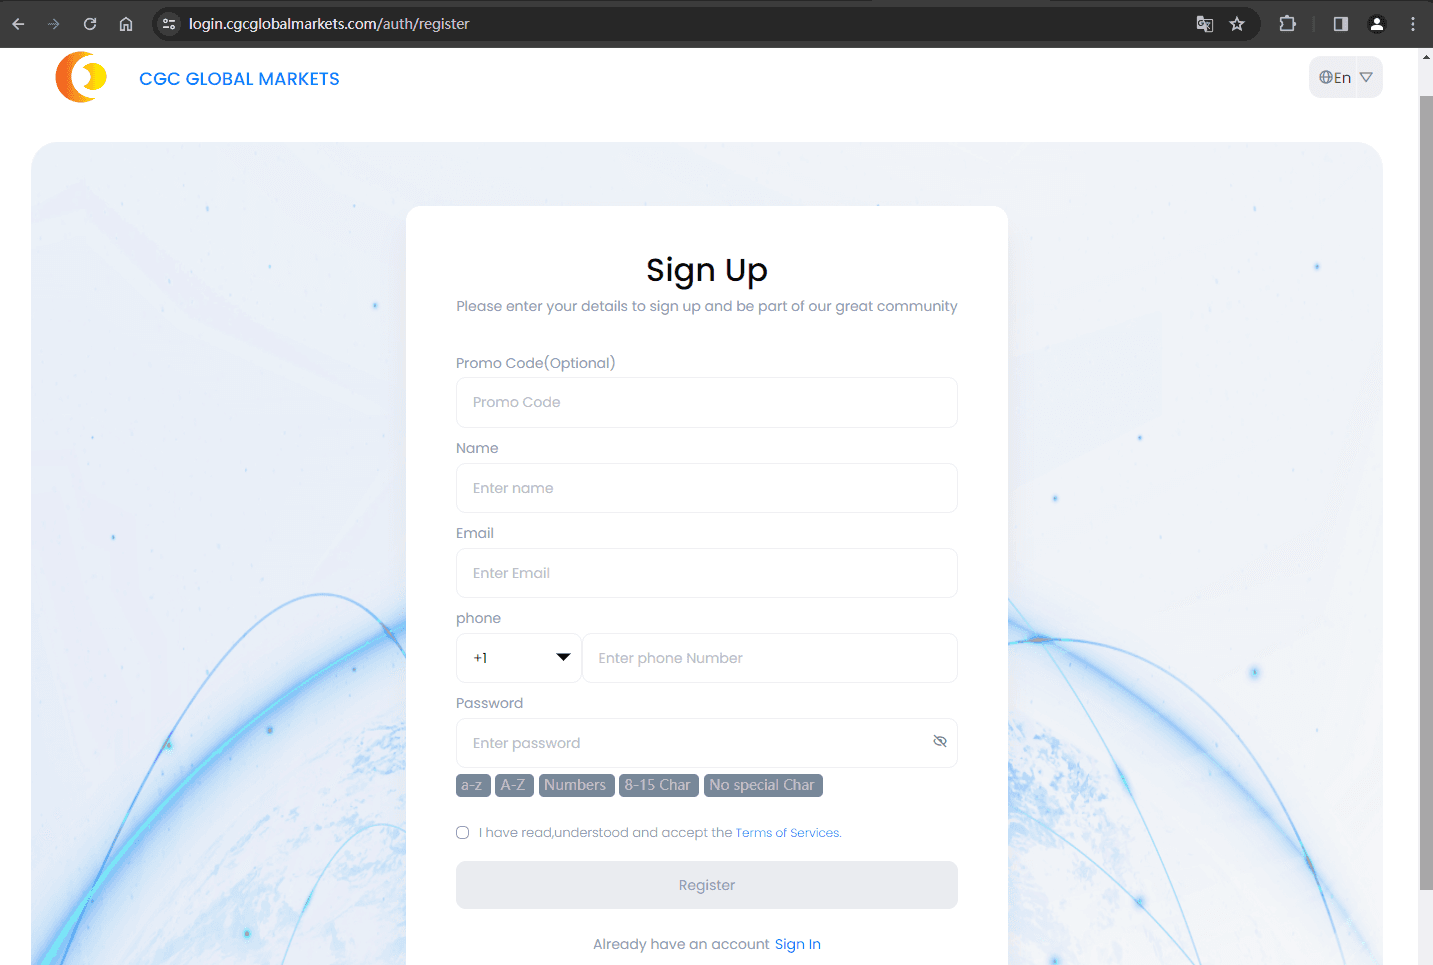
Task: Click the CGC orange crescent logo
Action: (81, 77)
